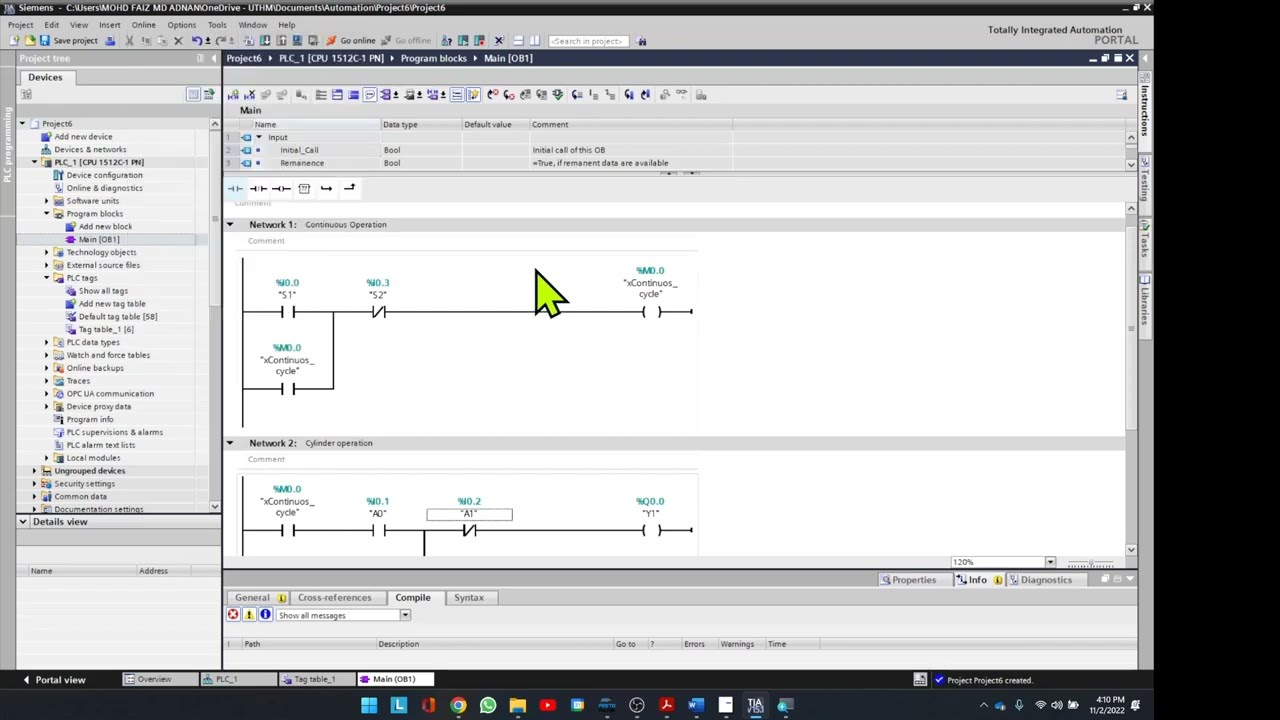This screenshot has width=1280, height=720.
Task: Collapse the Input row in interface table
Action: pyautogui.click(x=258, y=137)
